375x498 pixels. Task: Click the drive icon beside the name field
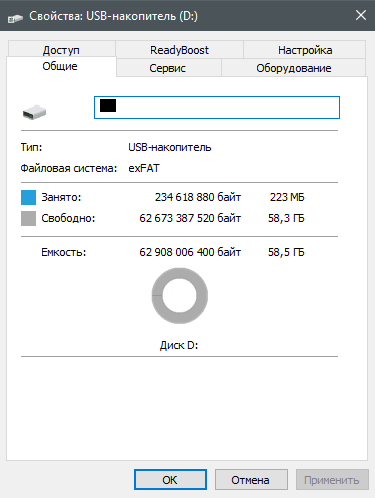34,112
